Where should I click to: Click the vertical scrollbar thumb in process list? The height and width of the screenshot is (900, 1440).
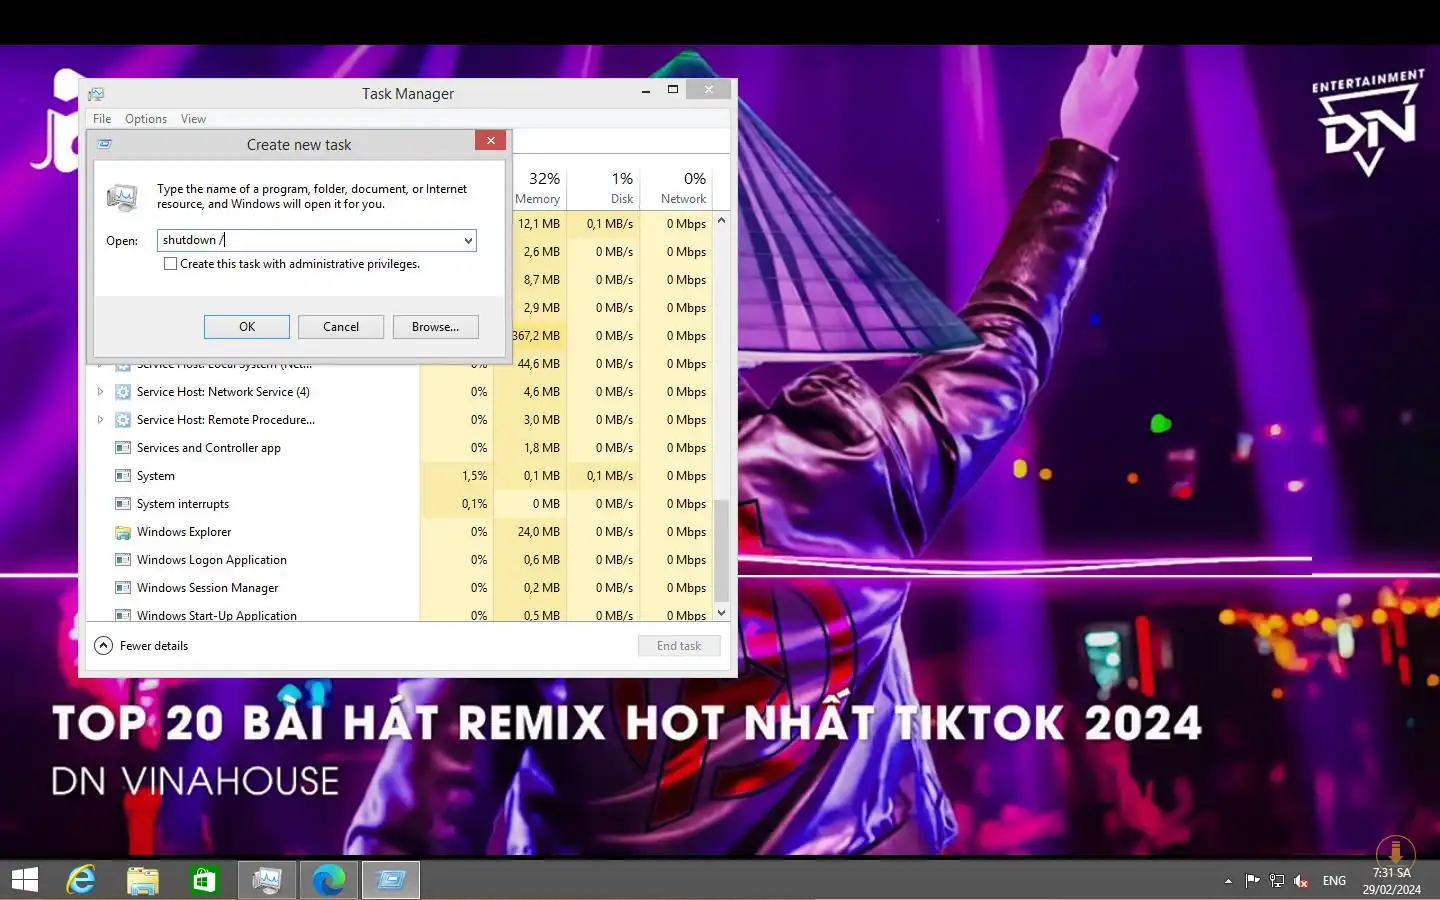[721, 551]
